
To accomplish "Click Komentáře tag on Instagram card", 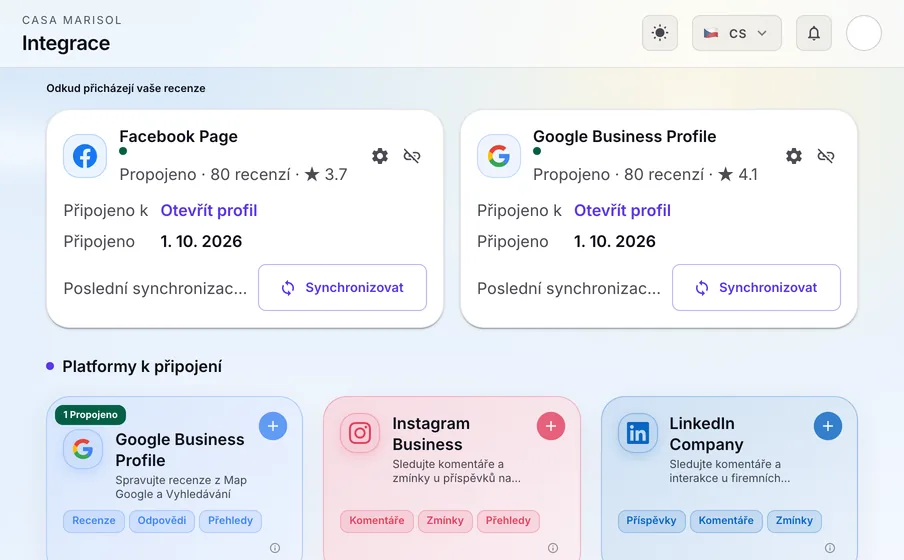I will 376,520.
